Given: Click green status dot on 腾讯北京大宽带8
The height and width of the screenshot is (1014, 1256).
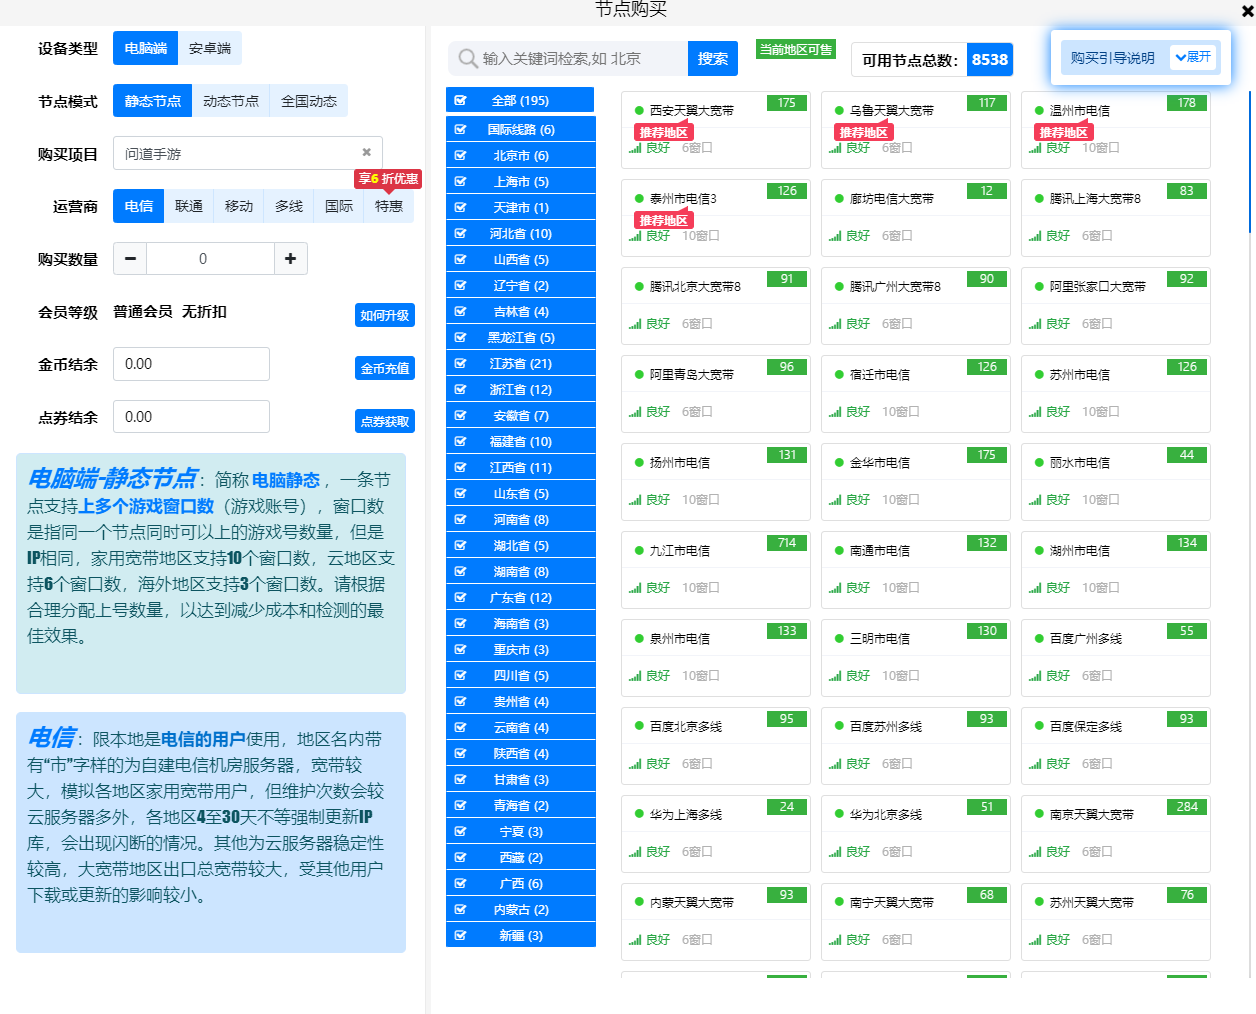Looking at the screenshot, I should point(639,286).
